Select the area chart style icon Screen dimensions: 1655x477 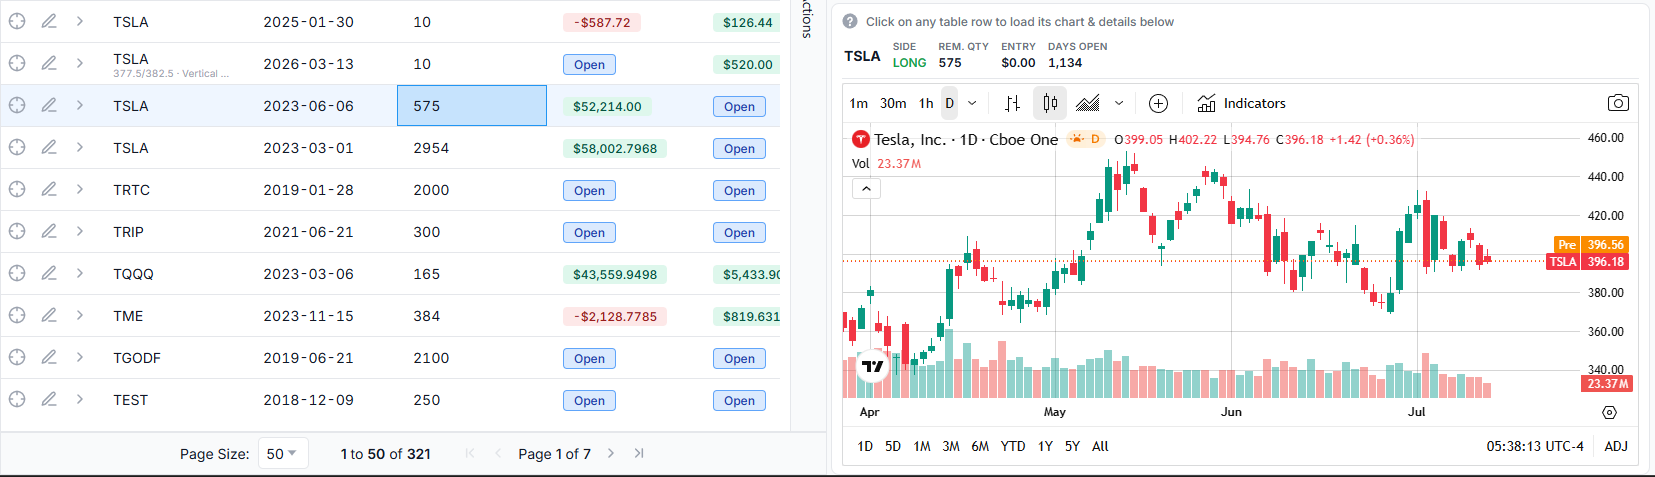tap(1088, 103)
